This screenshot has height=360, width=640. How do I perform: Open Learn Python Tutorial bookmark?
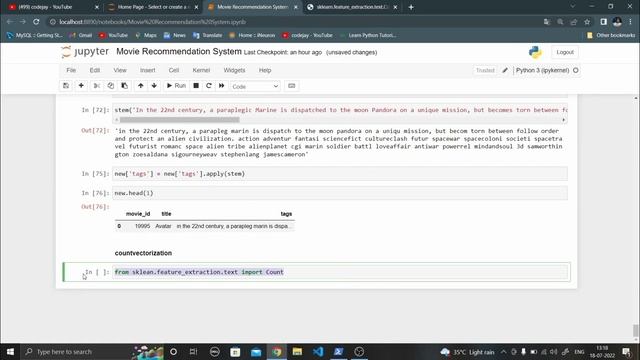[x=368, y=36]
